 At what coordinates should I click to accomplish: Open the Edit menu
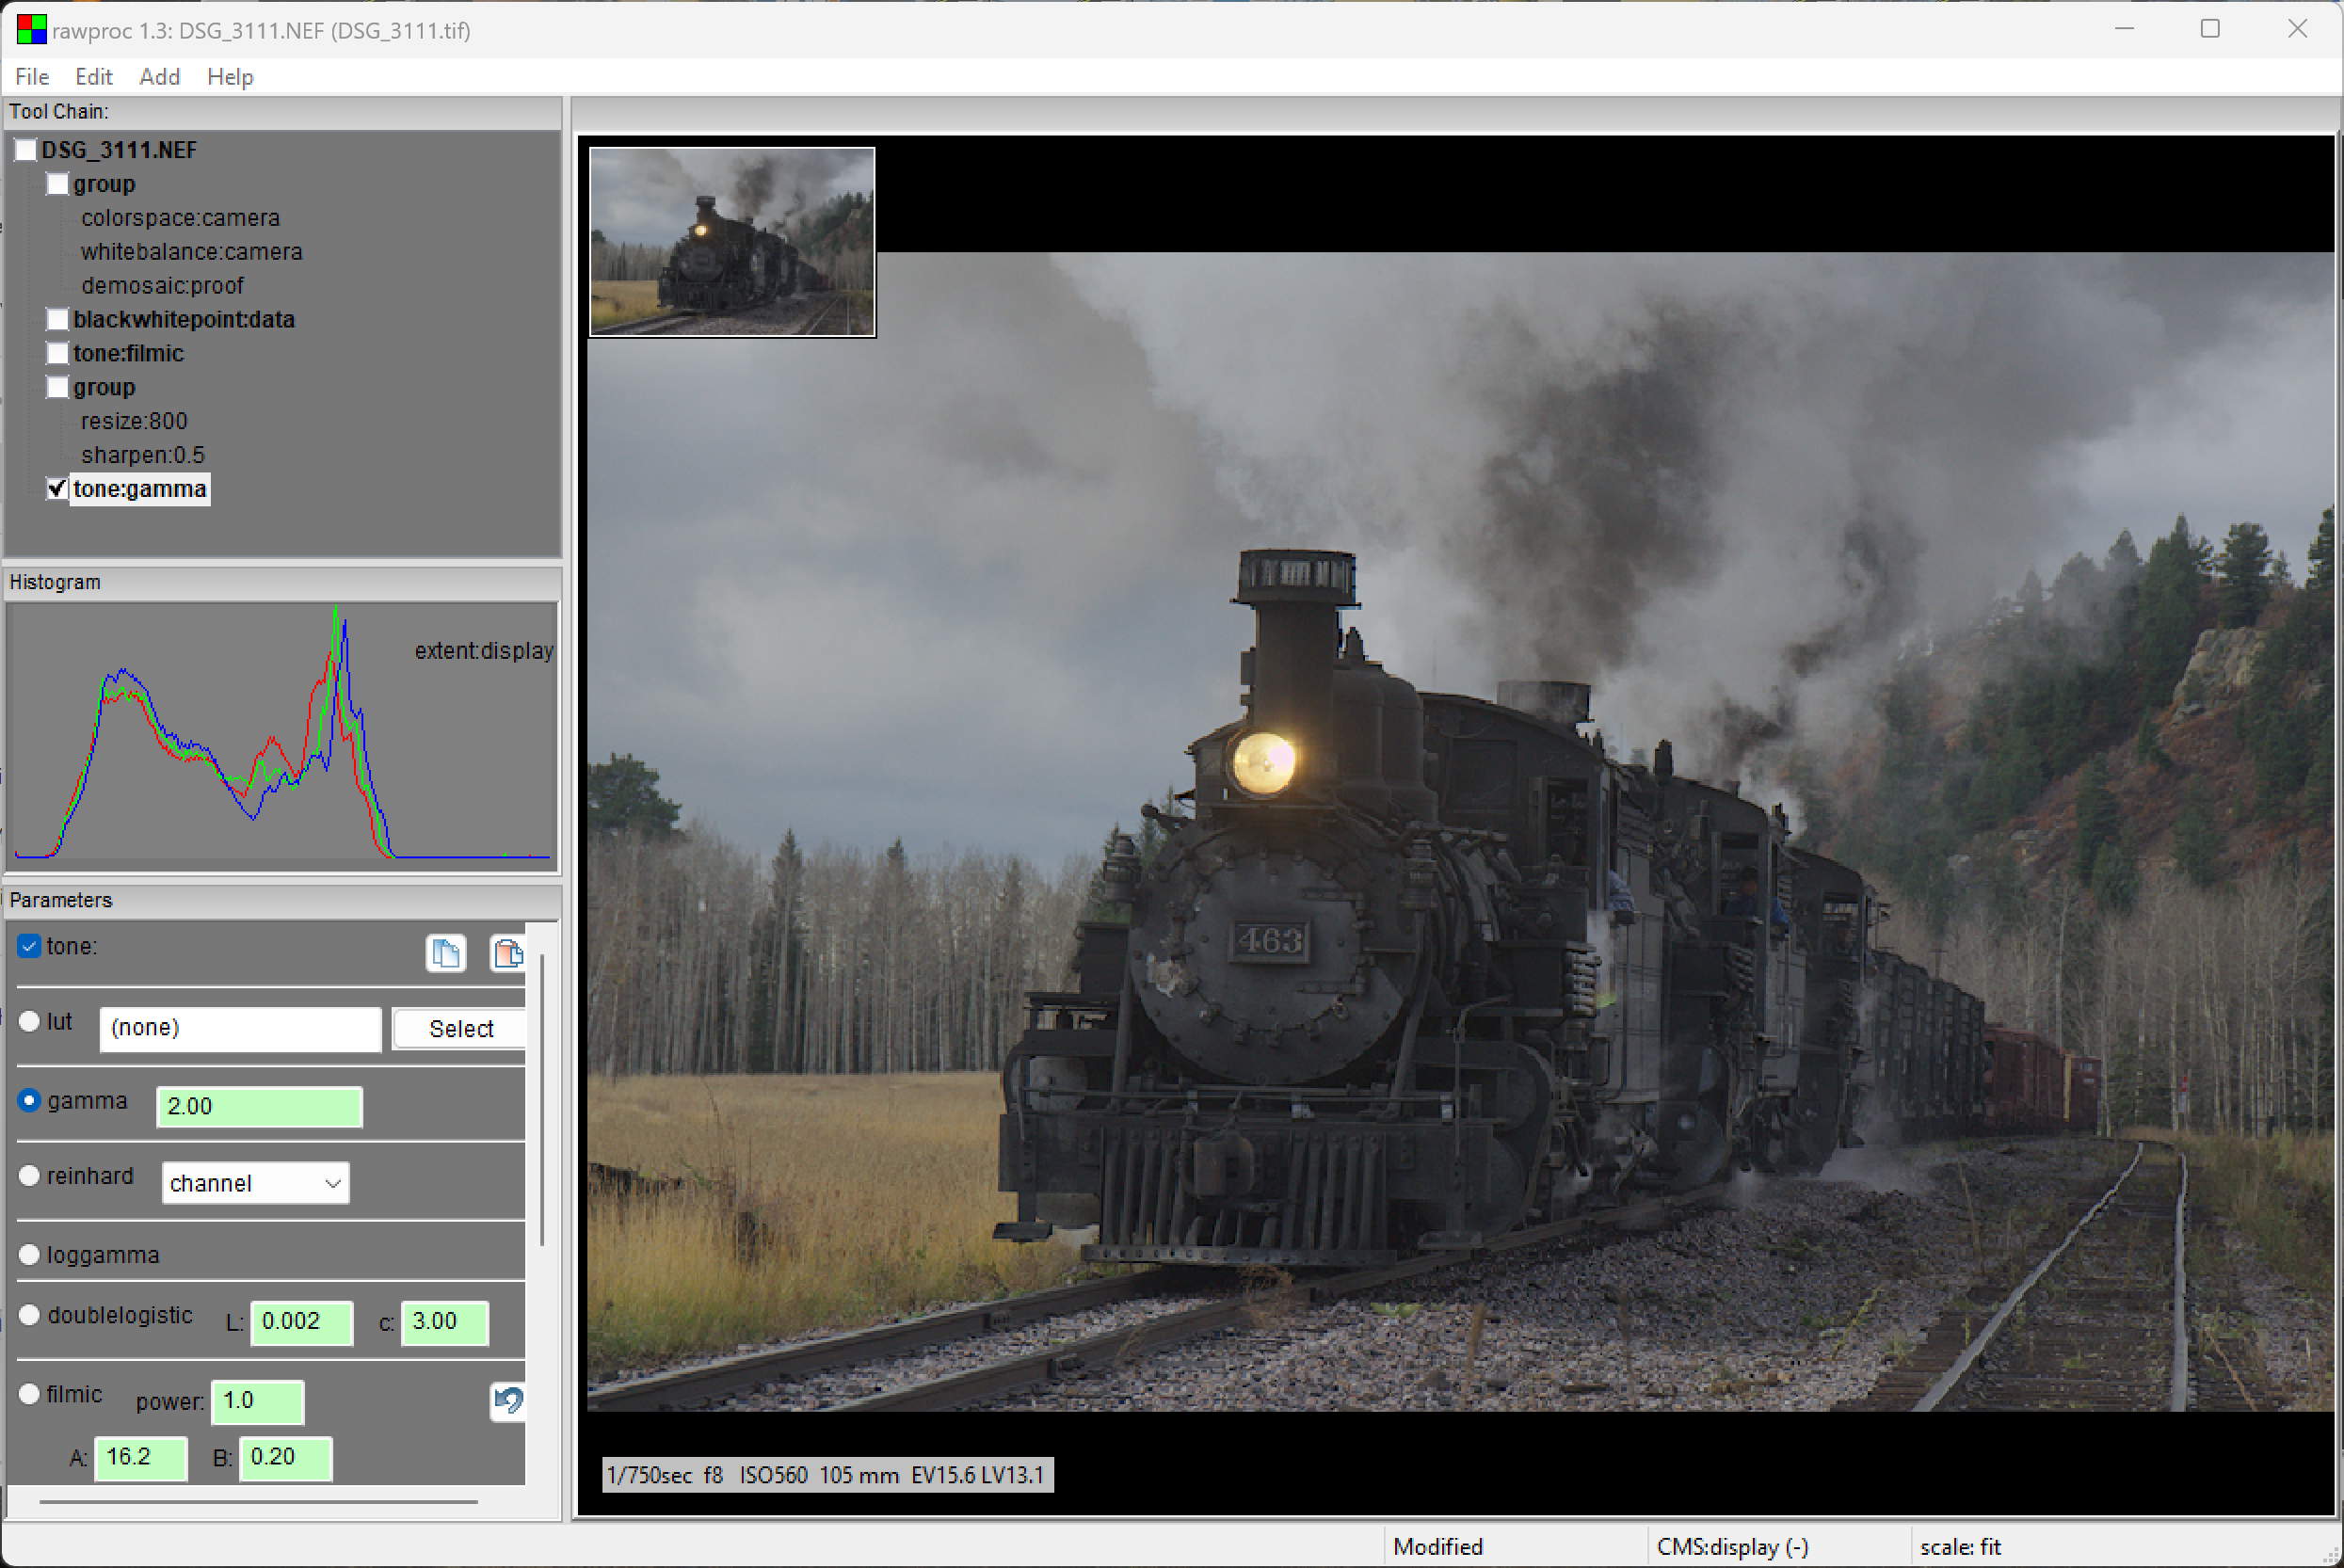93,77
